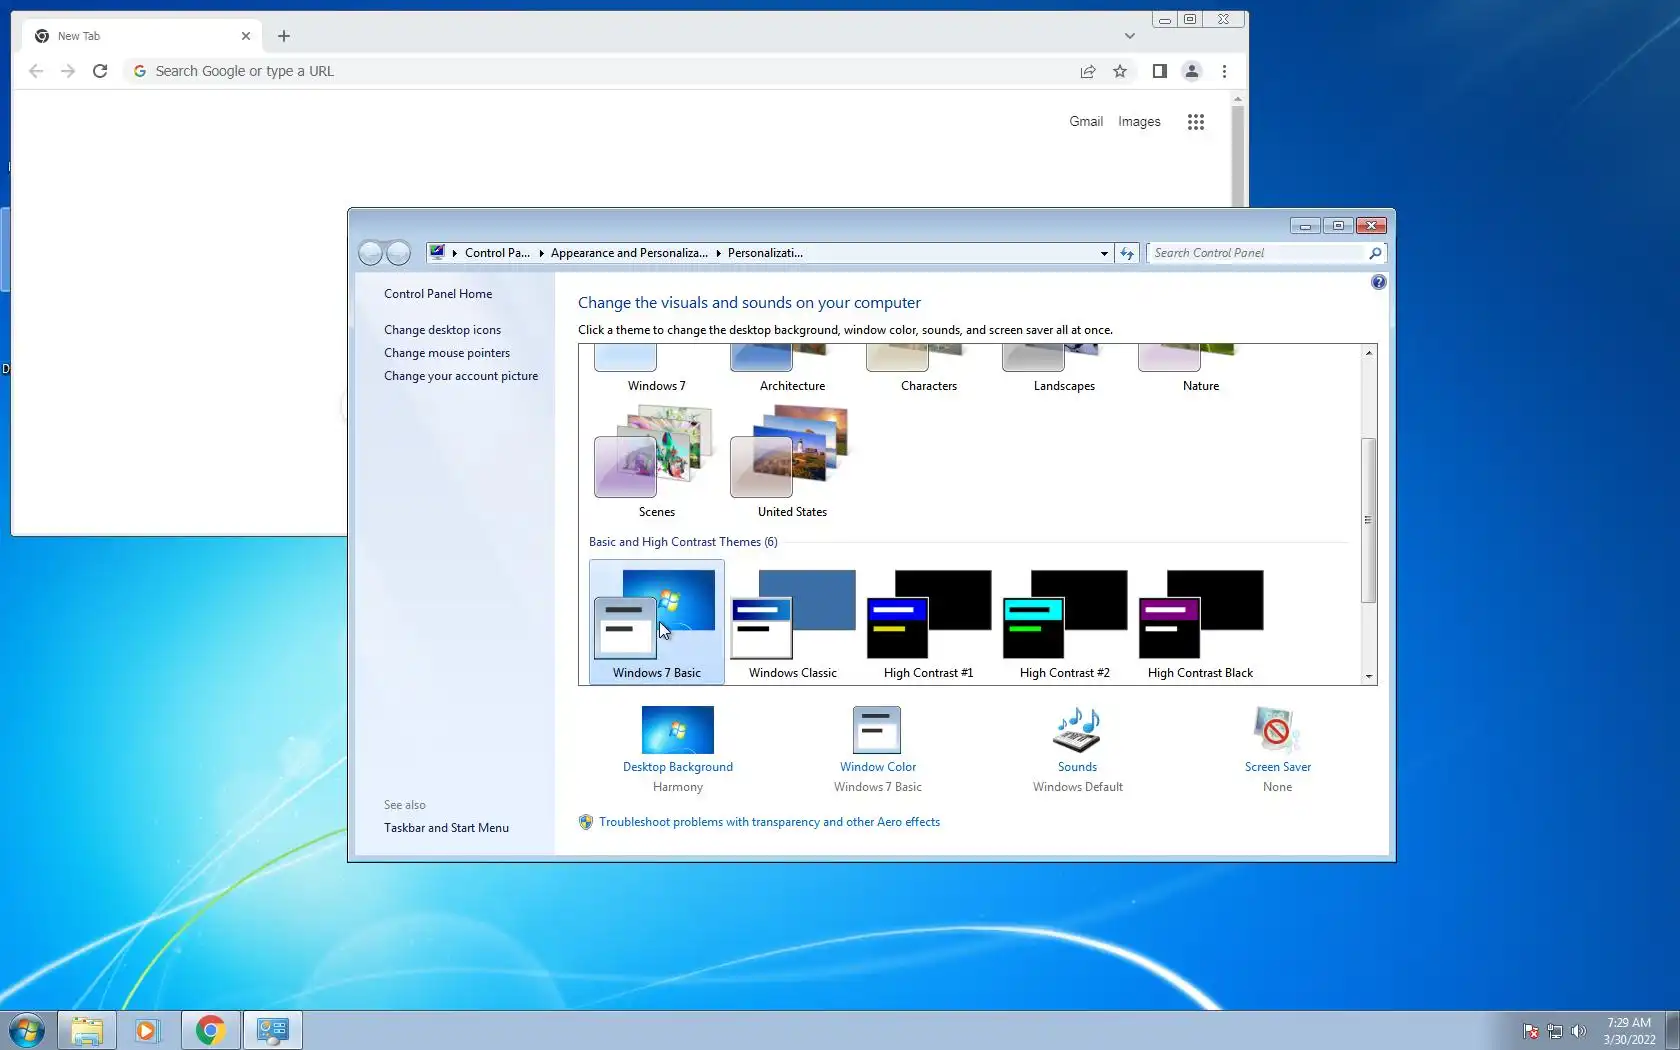1680x1050 pixels.
Task: Select the Nature theme
Action: 1200,369
